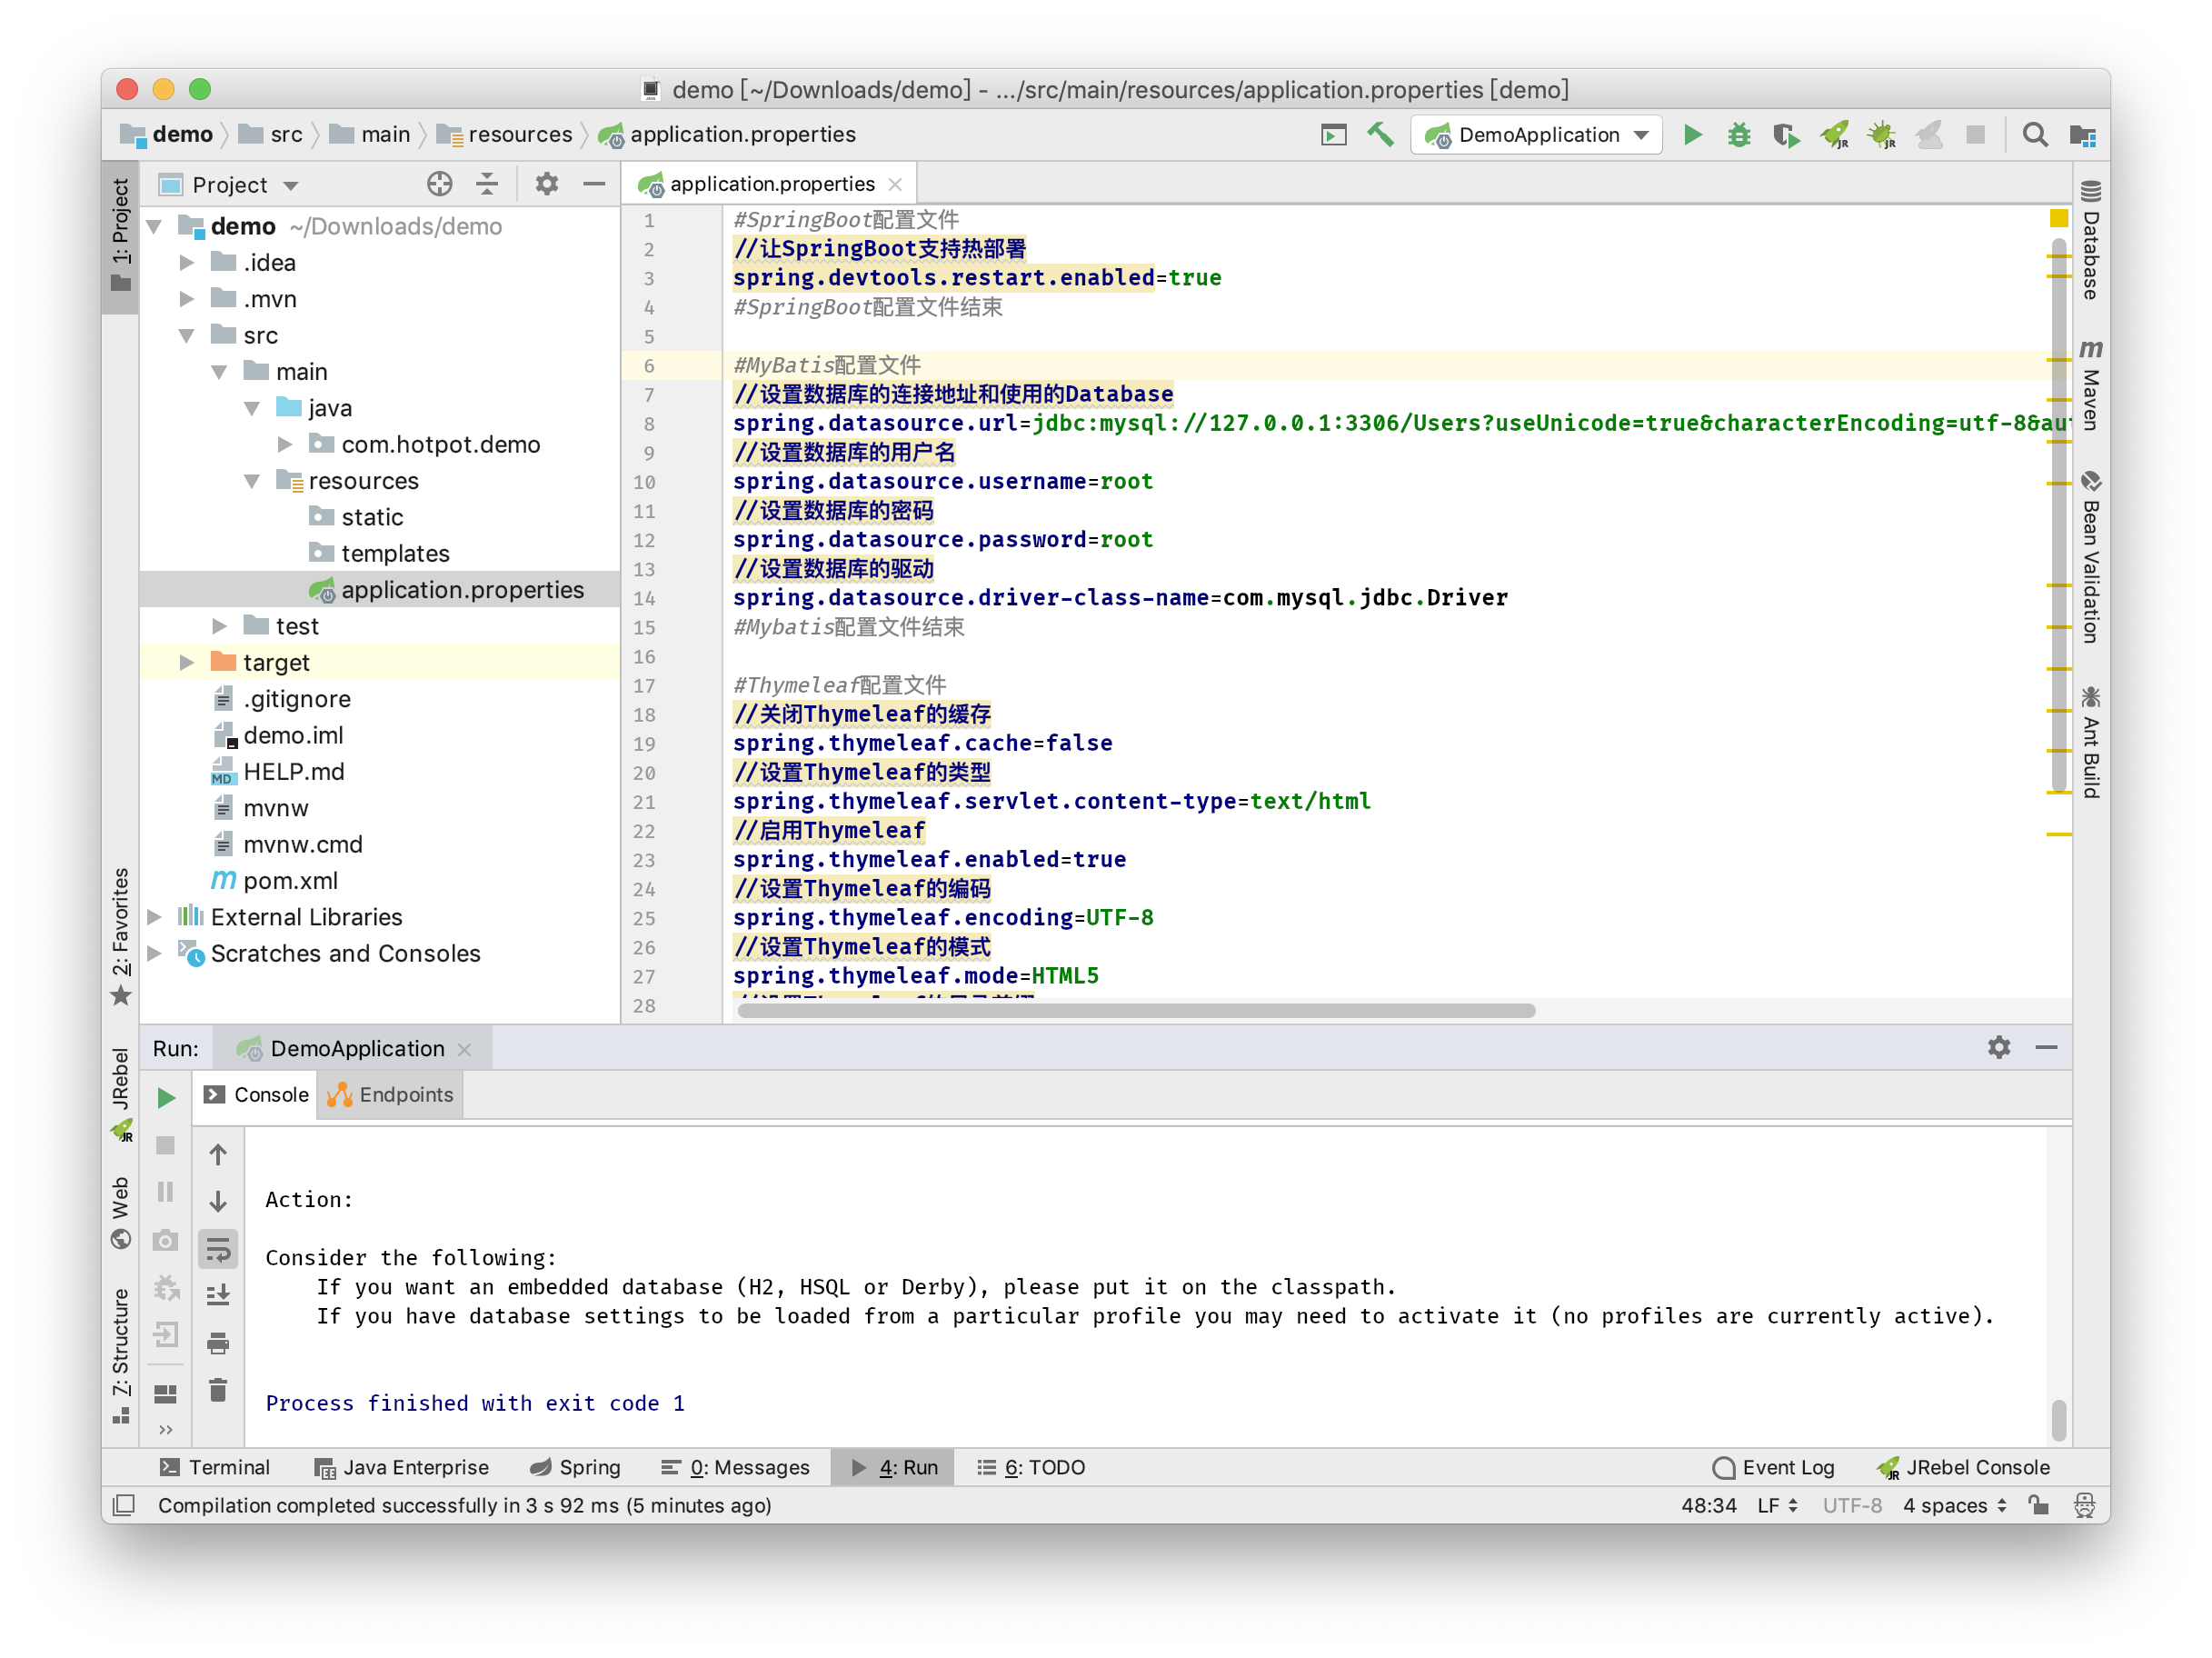Viewport: 2212px width, 1658px height.
Task: Open the DemoApplication run configuration dropdown
Action: click(x=1536, y=135)
